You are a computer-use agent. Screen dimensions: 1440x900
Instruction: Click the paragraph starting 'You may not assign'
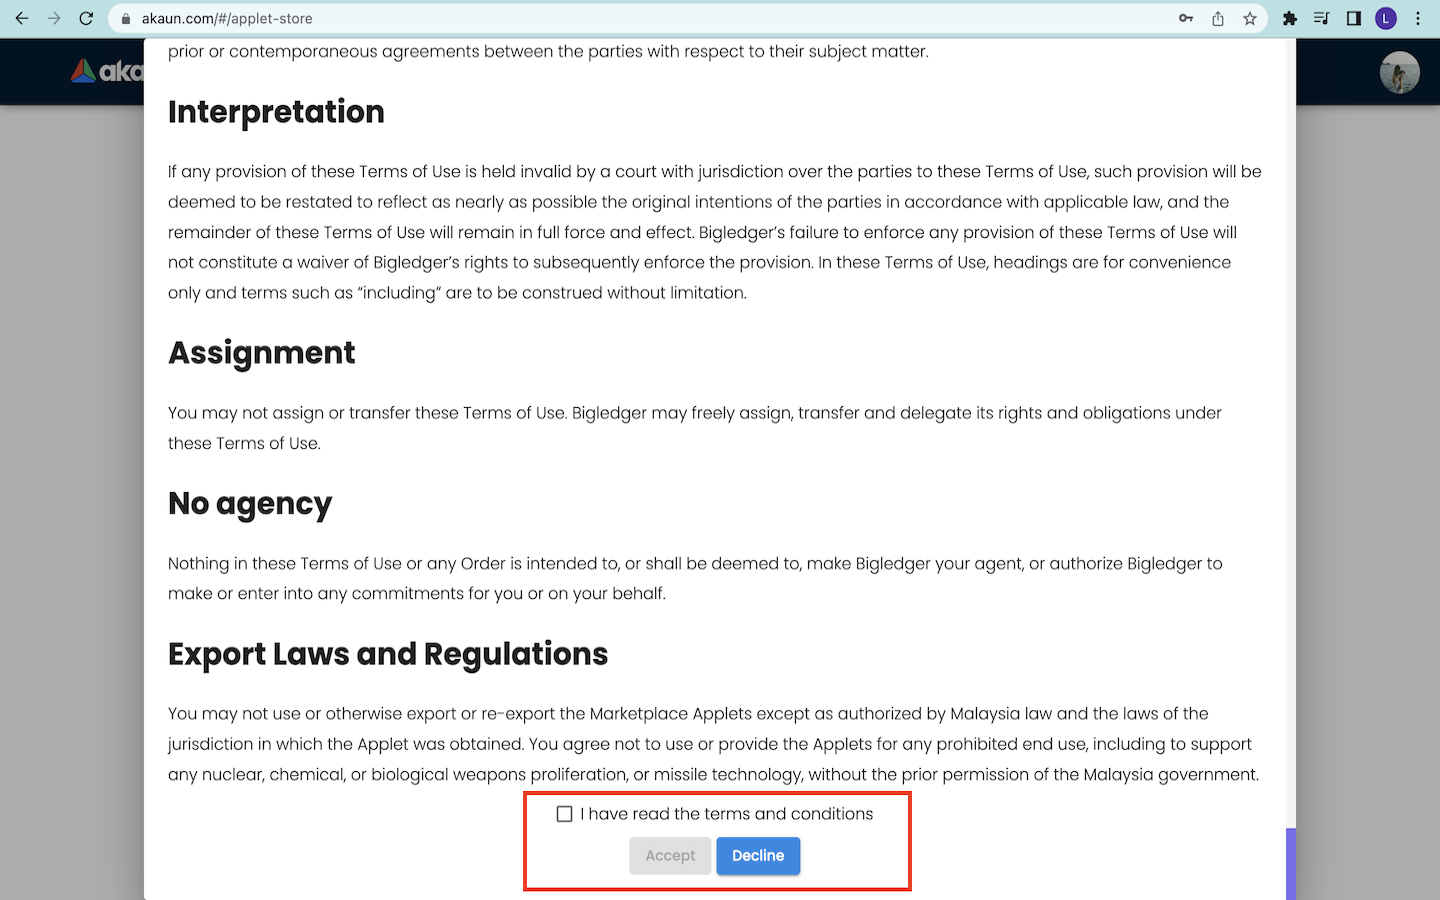[695, 428]
